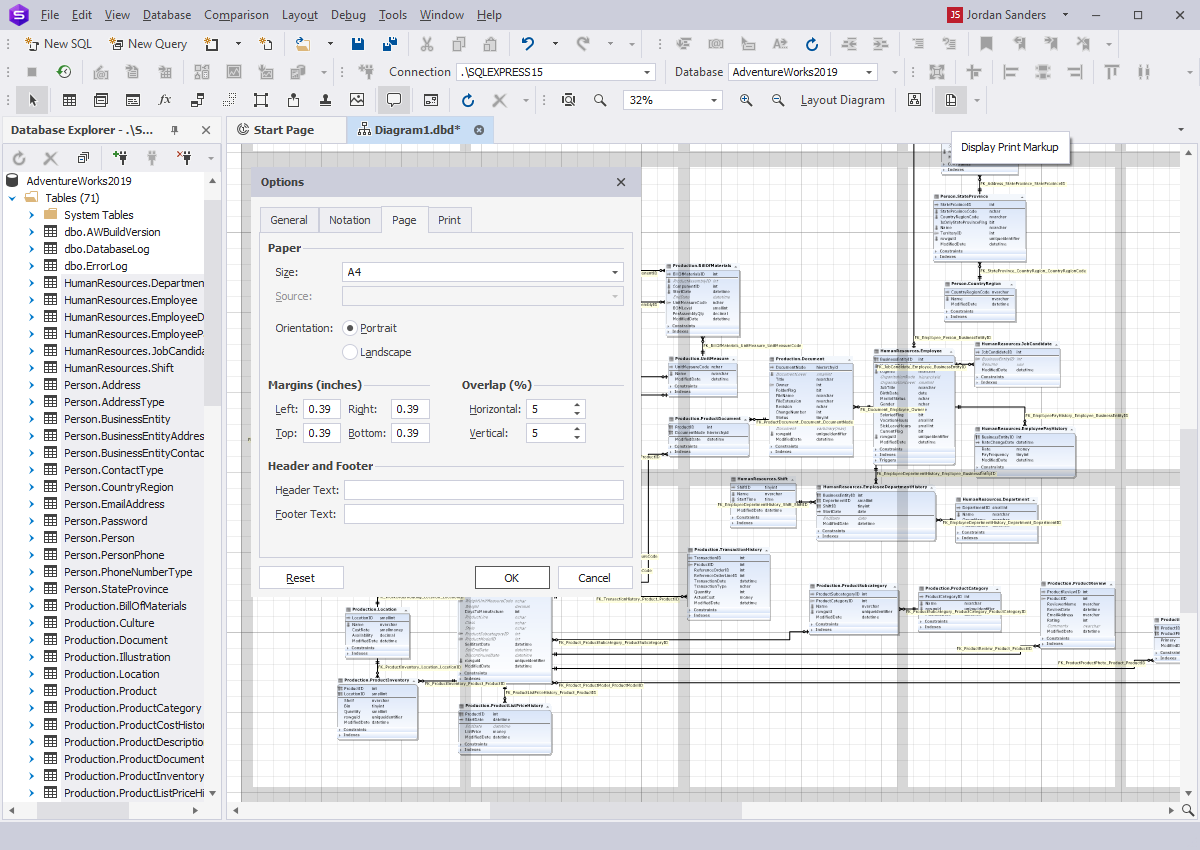Close the Diagram1.dbd tab

pos(479,130)
